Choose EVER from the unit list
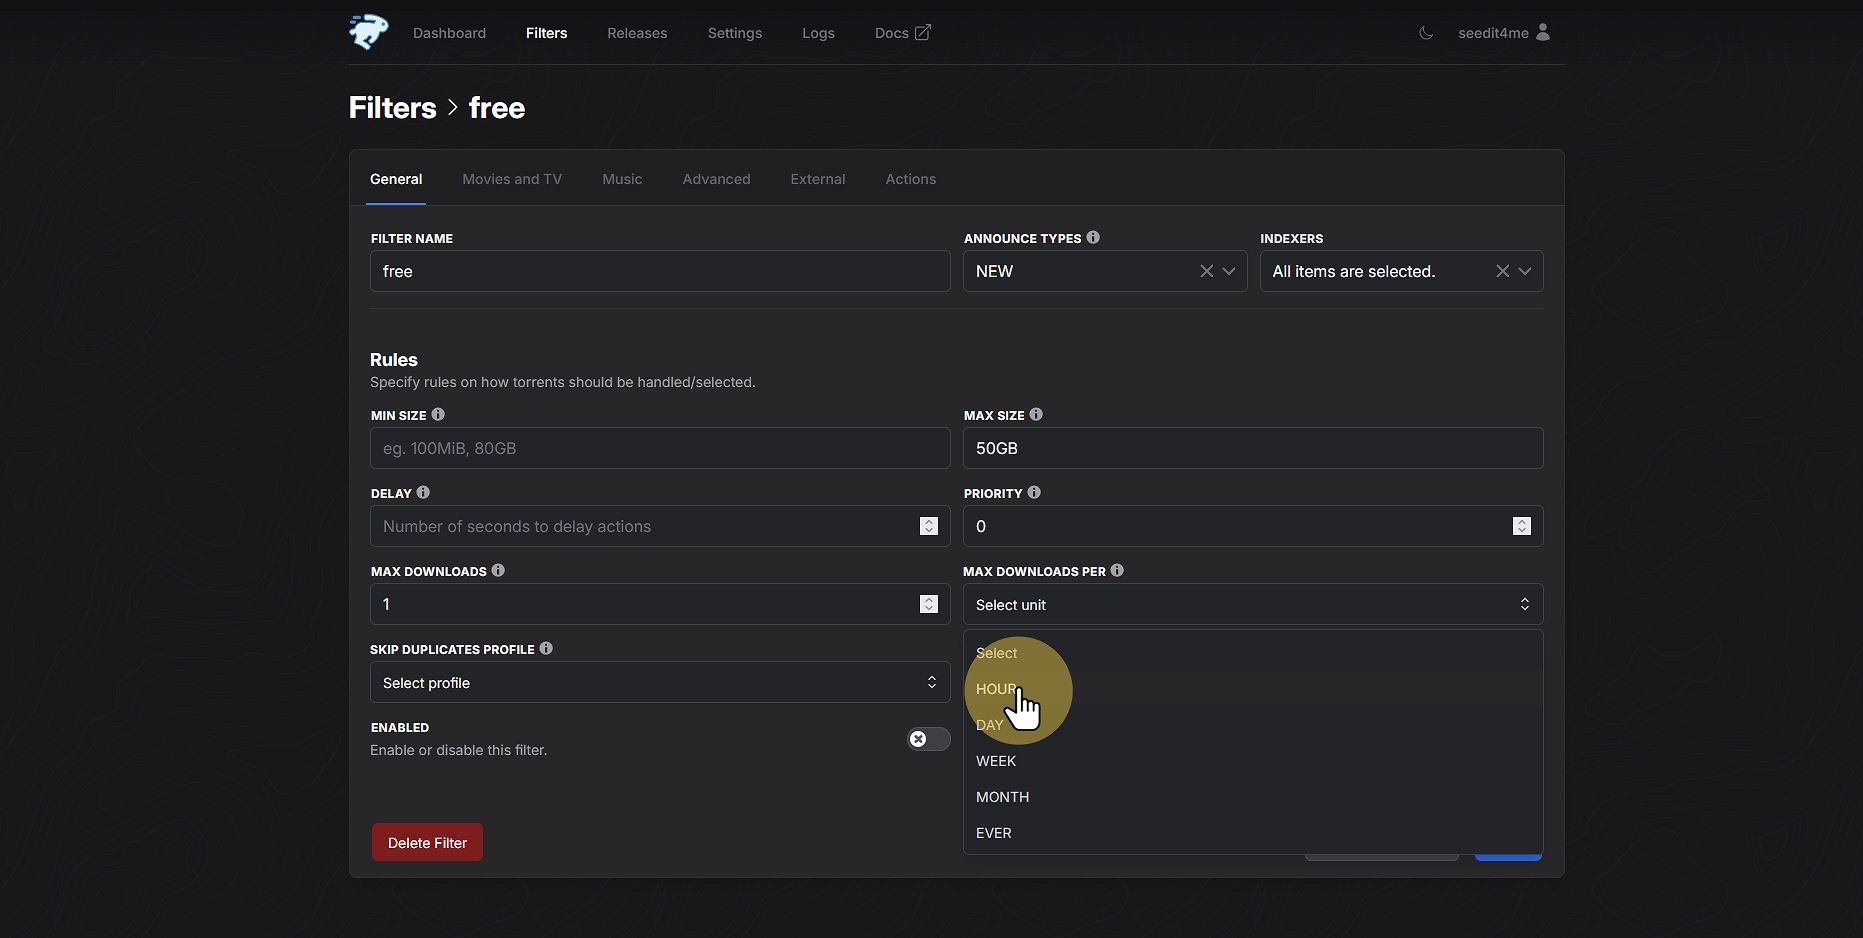 (1253, 833)
